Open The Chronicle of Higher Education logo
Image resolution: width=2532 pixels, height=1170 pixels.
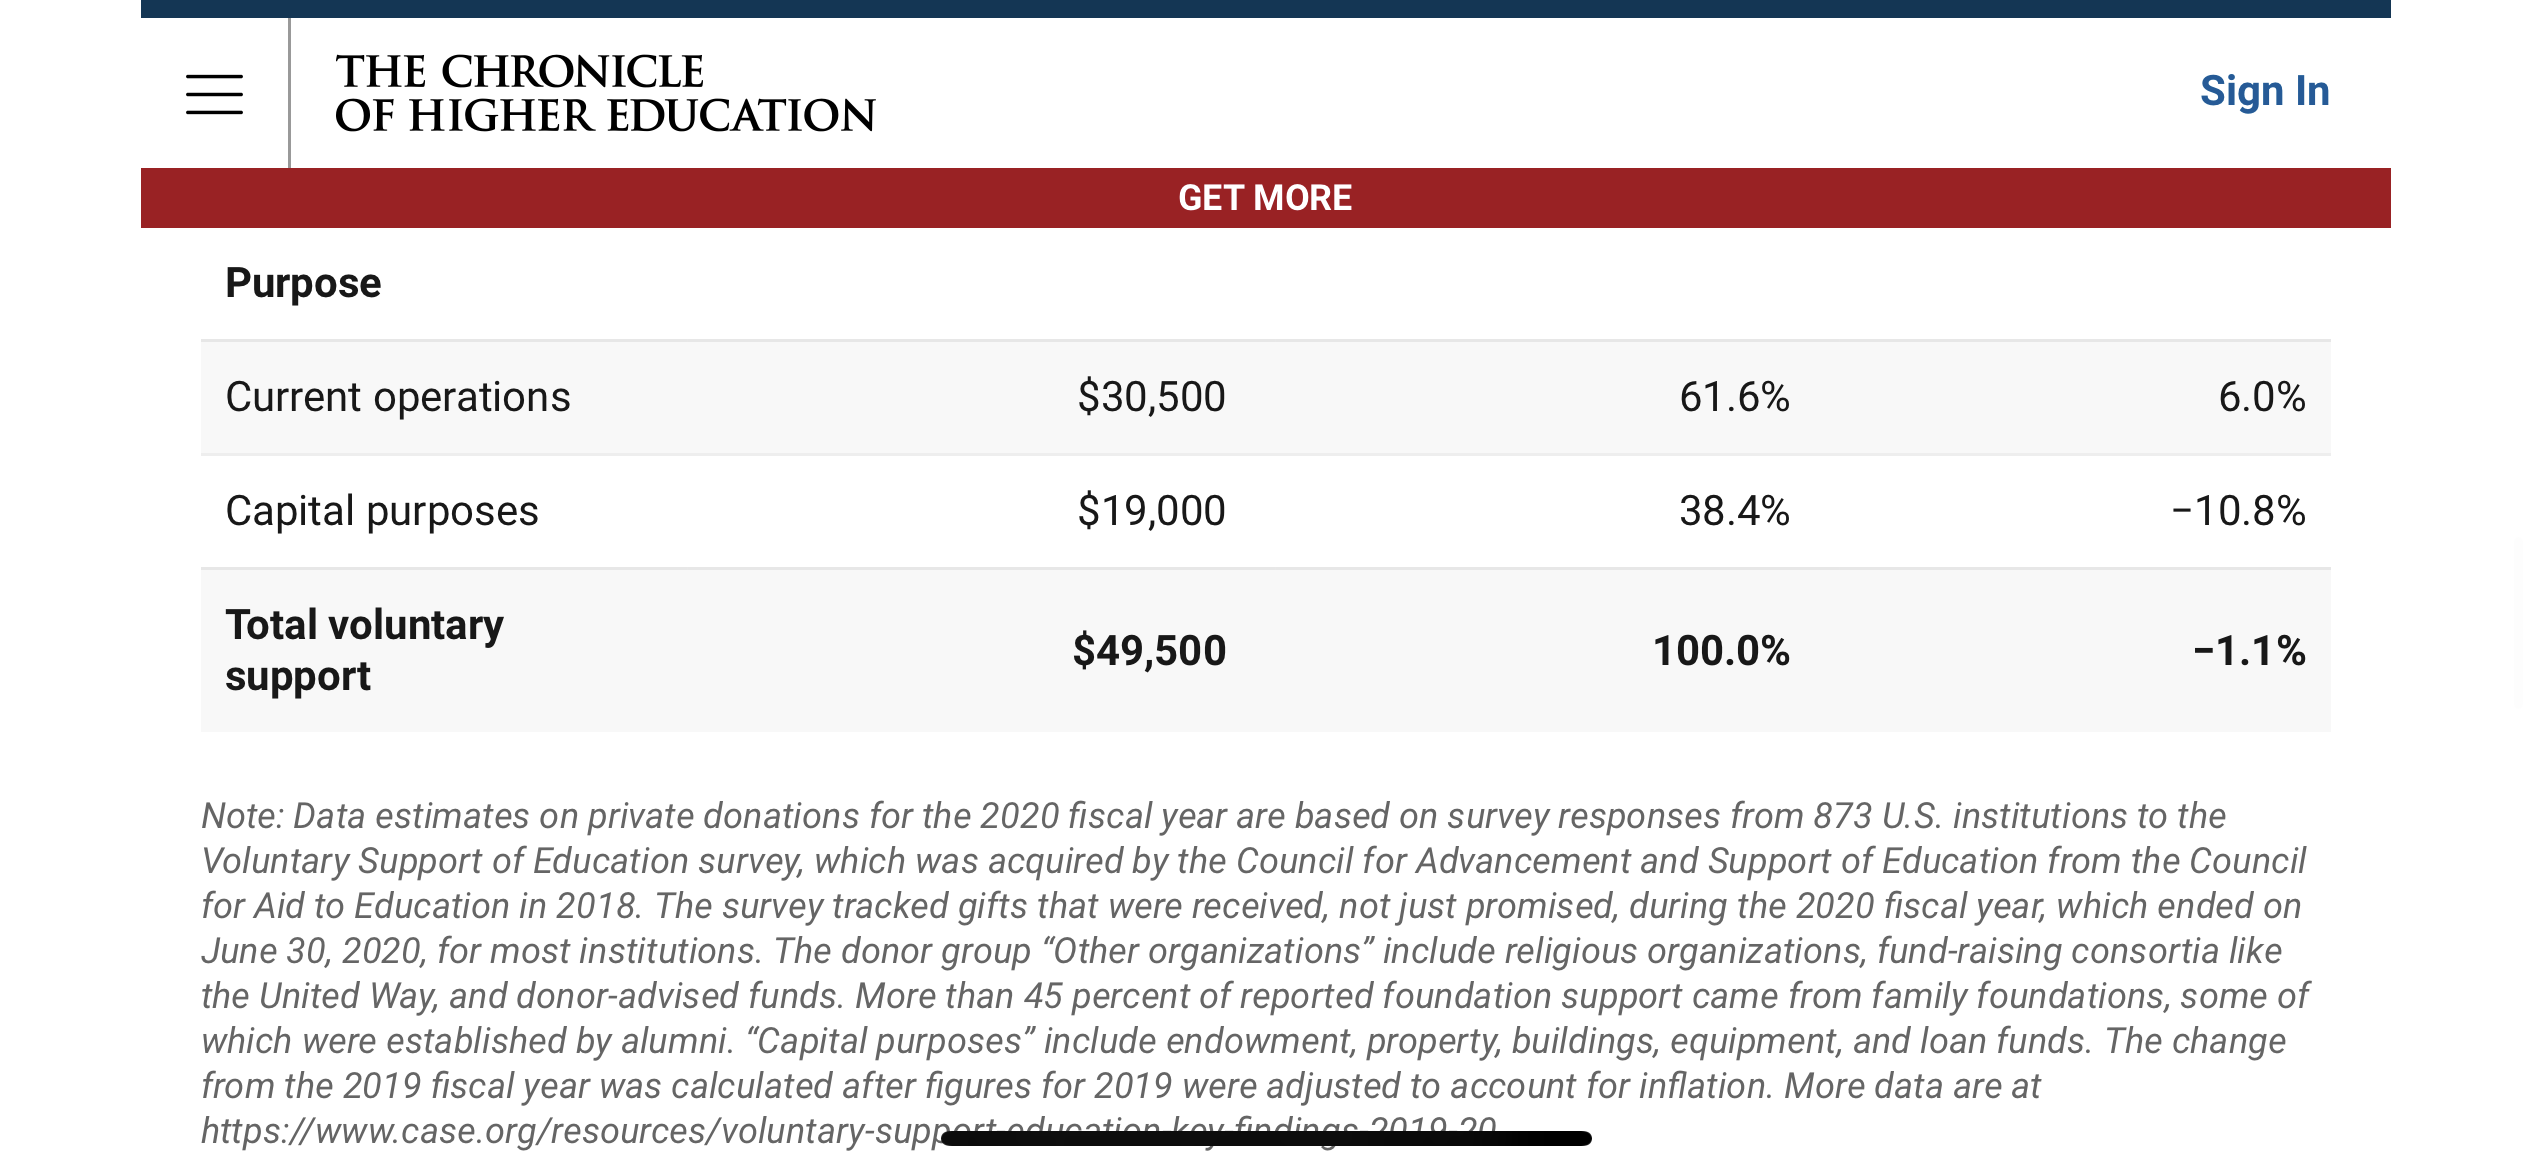pyautogui.click(x=604, y=93)
